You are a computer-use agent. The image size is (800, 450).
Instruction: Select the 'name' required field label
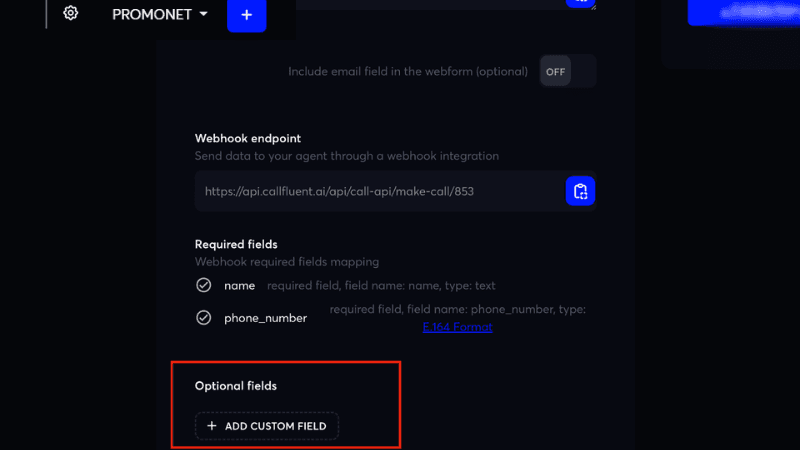pos(239,286)
